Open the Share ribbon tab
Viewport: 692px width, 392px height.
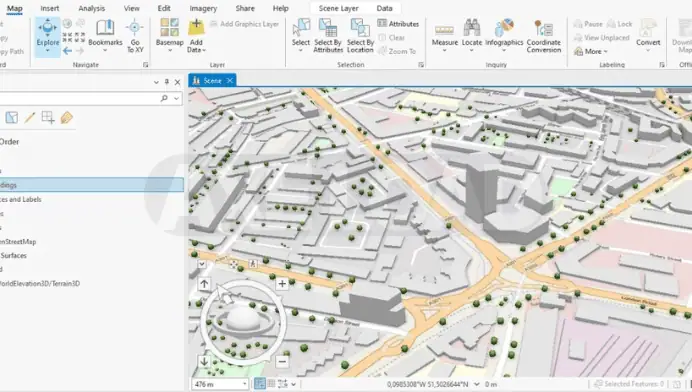245,8
